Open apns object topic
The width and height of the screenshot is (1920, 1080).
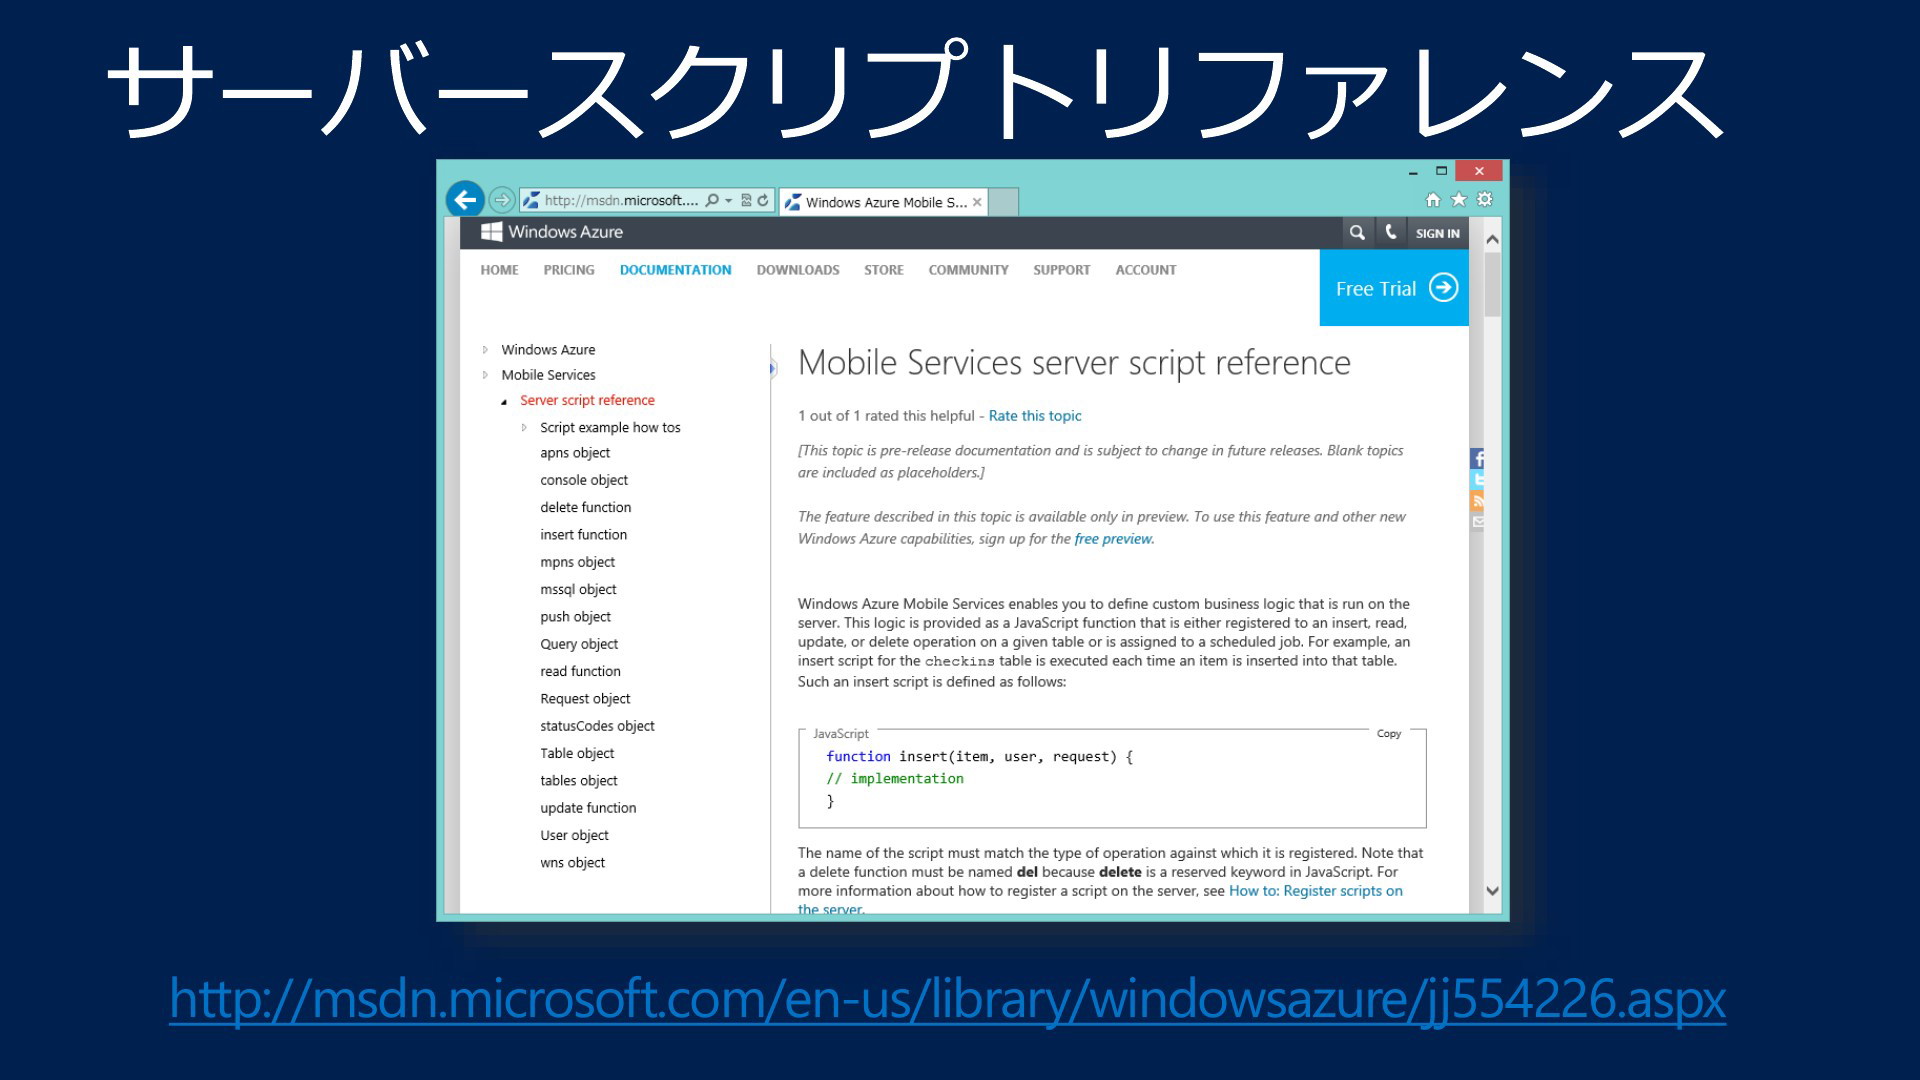coord(575,453)
